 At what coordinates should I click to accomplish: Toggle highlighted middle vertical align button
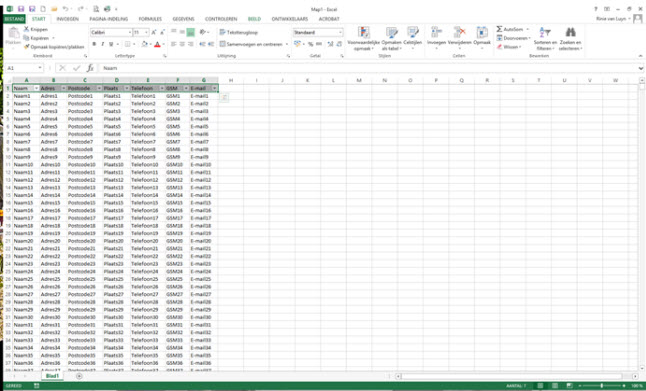pos(190,32)
